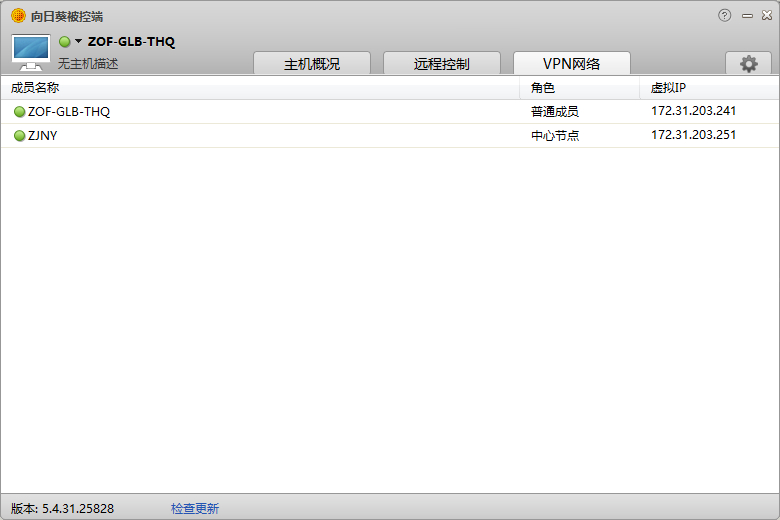This screenshot has height=520, width=780.
Task: Click green status icon of ZOF-GLB-THQ member row
Action: (x=19, y=112)
